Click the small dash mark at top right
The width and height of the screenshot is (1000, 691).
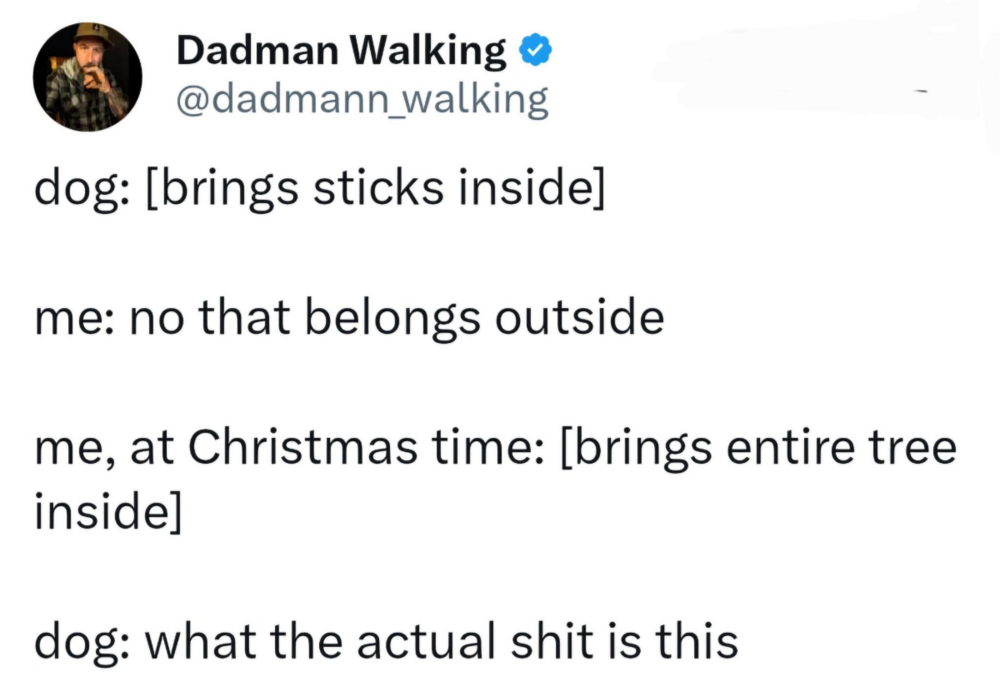point(923,92)
